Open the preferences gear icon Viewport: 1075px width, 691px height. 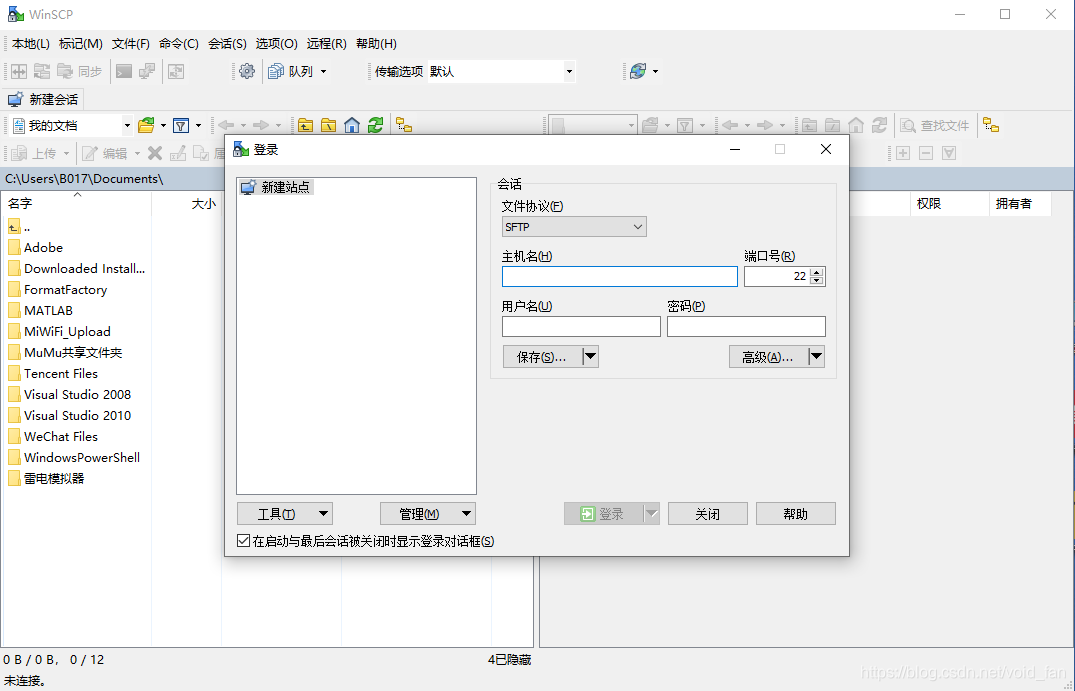pos(247,71)
